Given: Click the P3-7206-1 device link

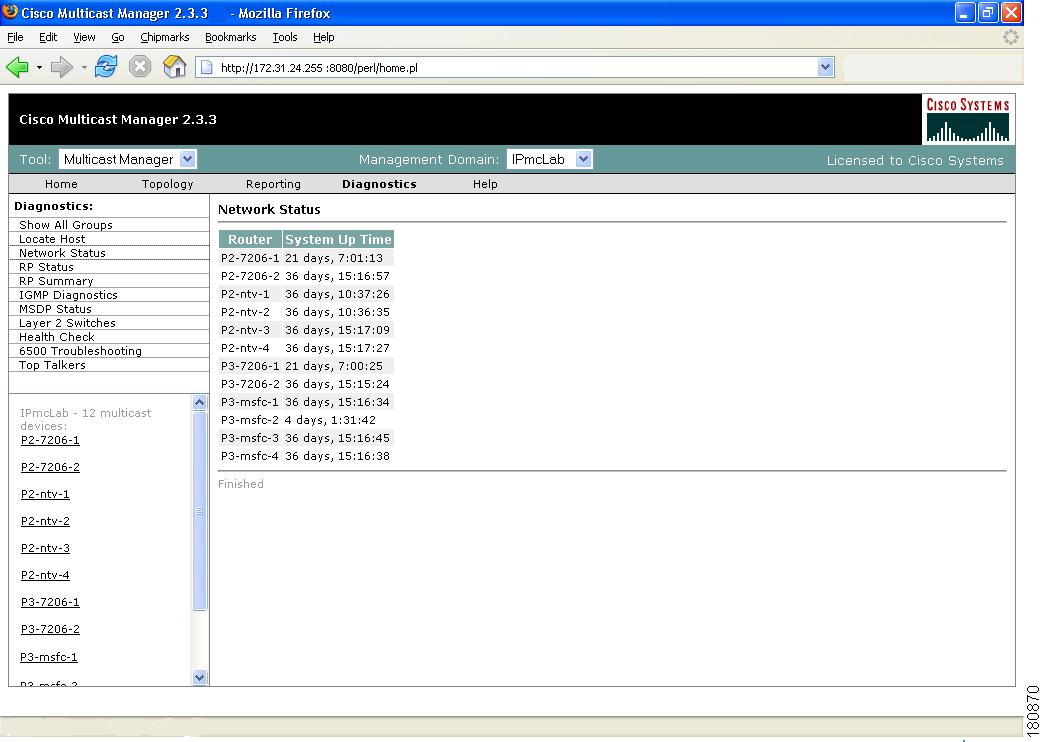Looking at the screenshot, I should tap(50, 602).
